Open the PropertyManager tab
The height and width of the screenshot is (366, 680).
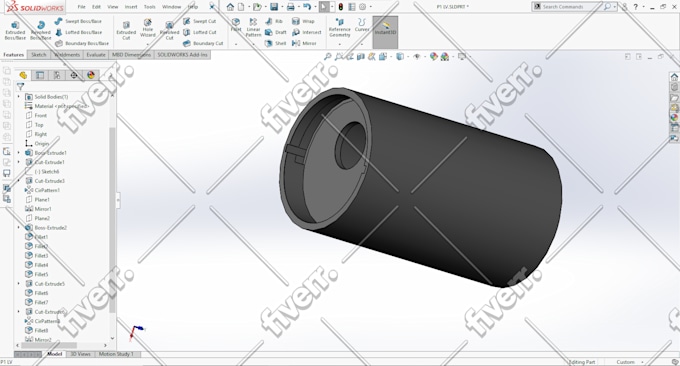coord(40,75)
